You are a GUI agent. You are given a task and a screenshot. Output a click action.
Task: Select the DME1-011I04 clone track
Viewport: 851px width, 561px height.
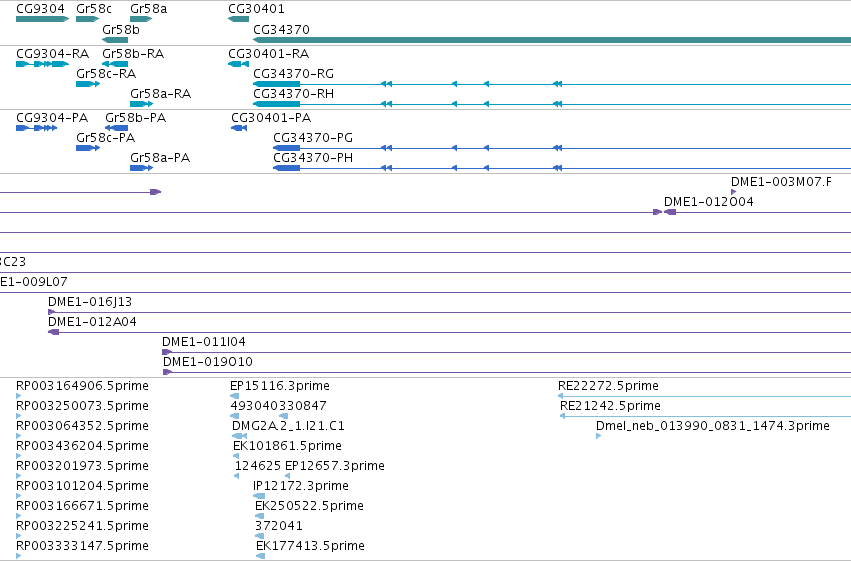click(x=507, y=352)
